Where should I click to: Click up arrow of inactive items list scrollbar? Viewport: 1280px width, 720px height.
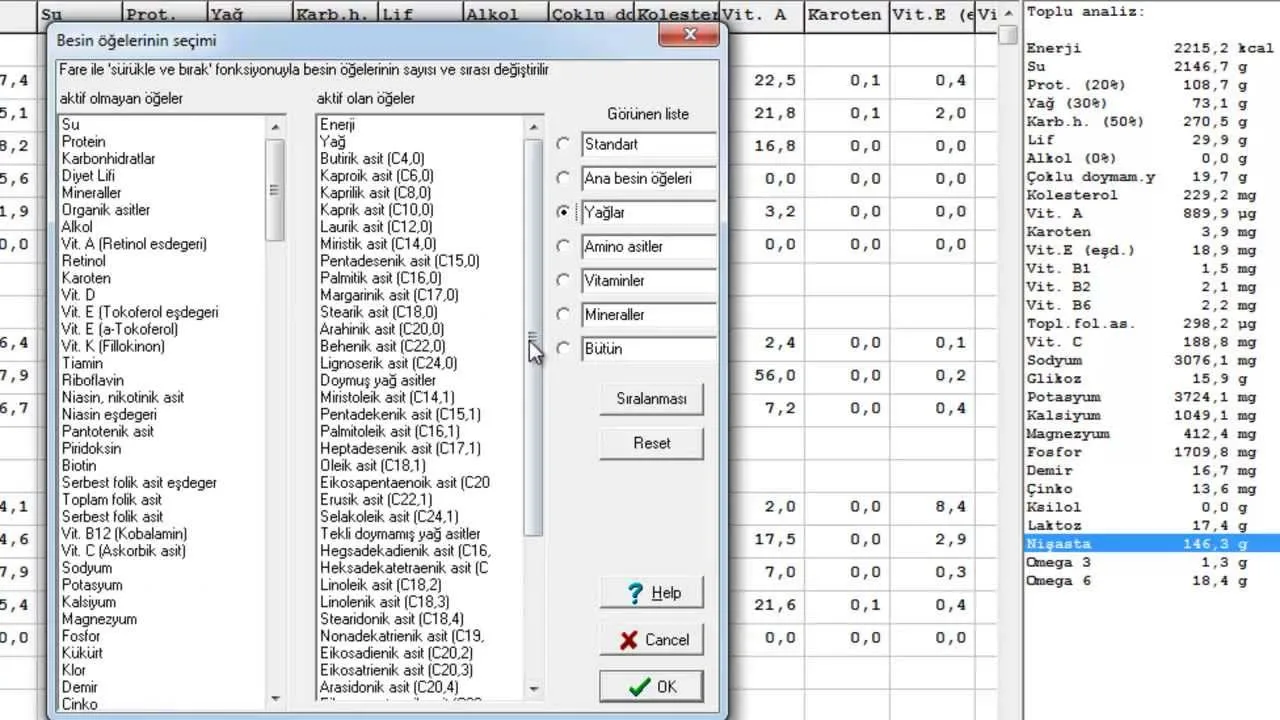click(x=275, y=127)
